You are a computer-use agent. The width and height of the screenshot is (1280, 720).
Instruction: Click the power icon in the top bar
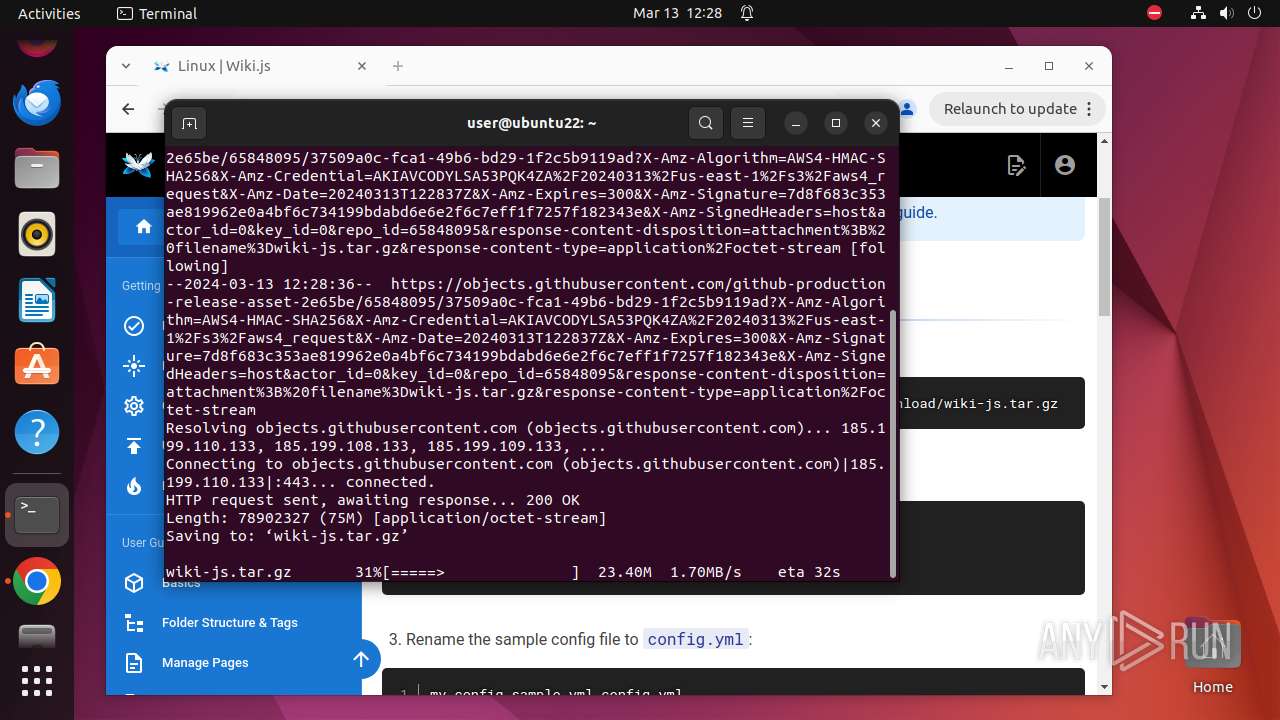tap(1254, 14)
